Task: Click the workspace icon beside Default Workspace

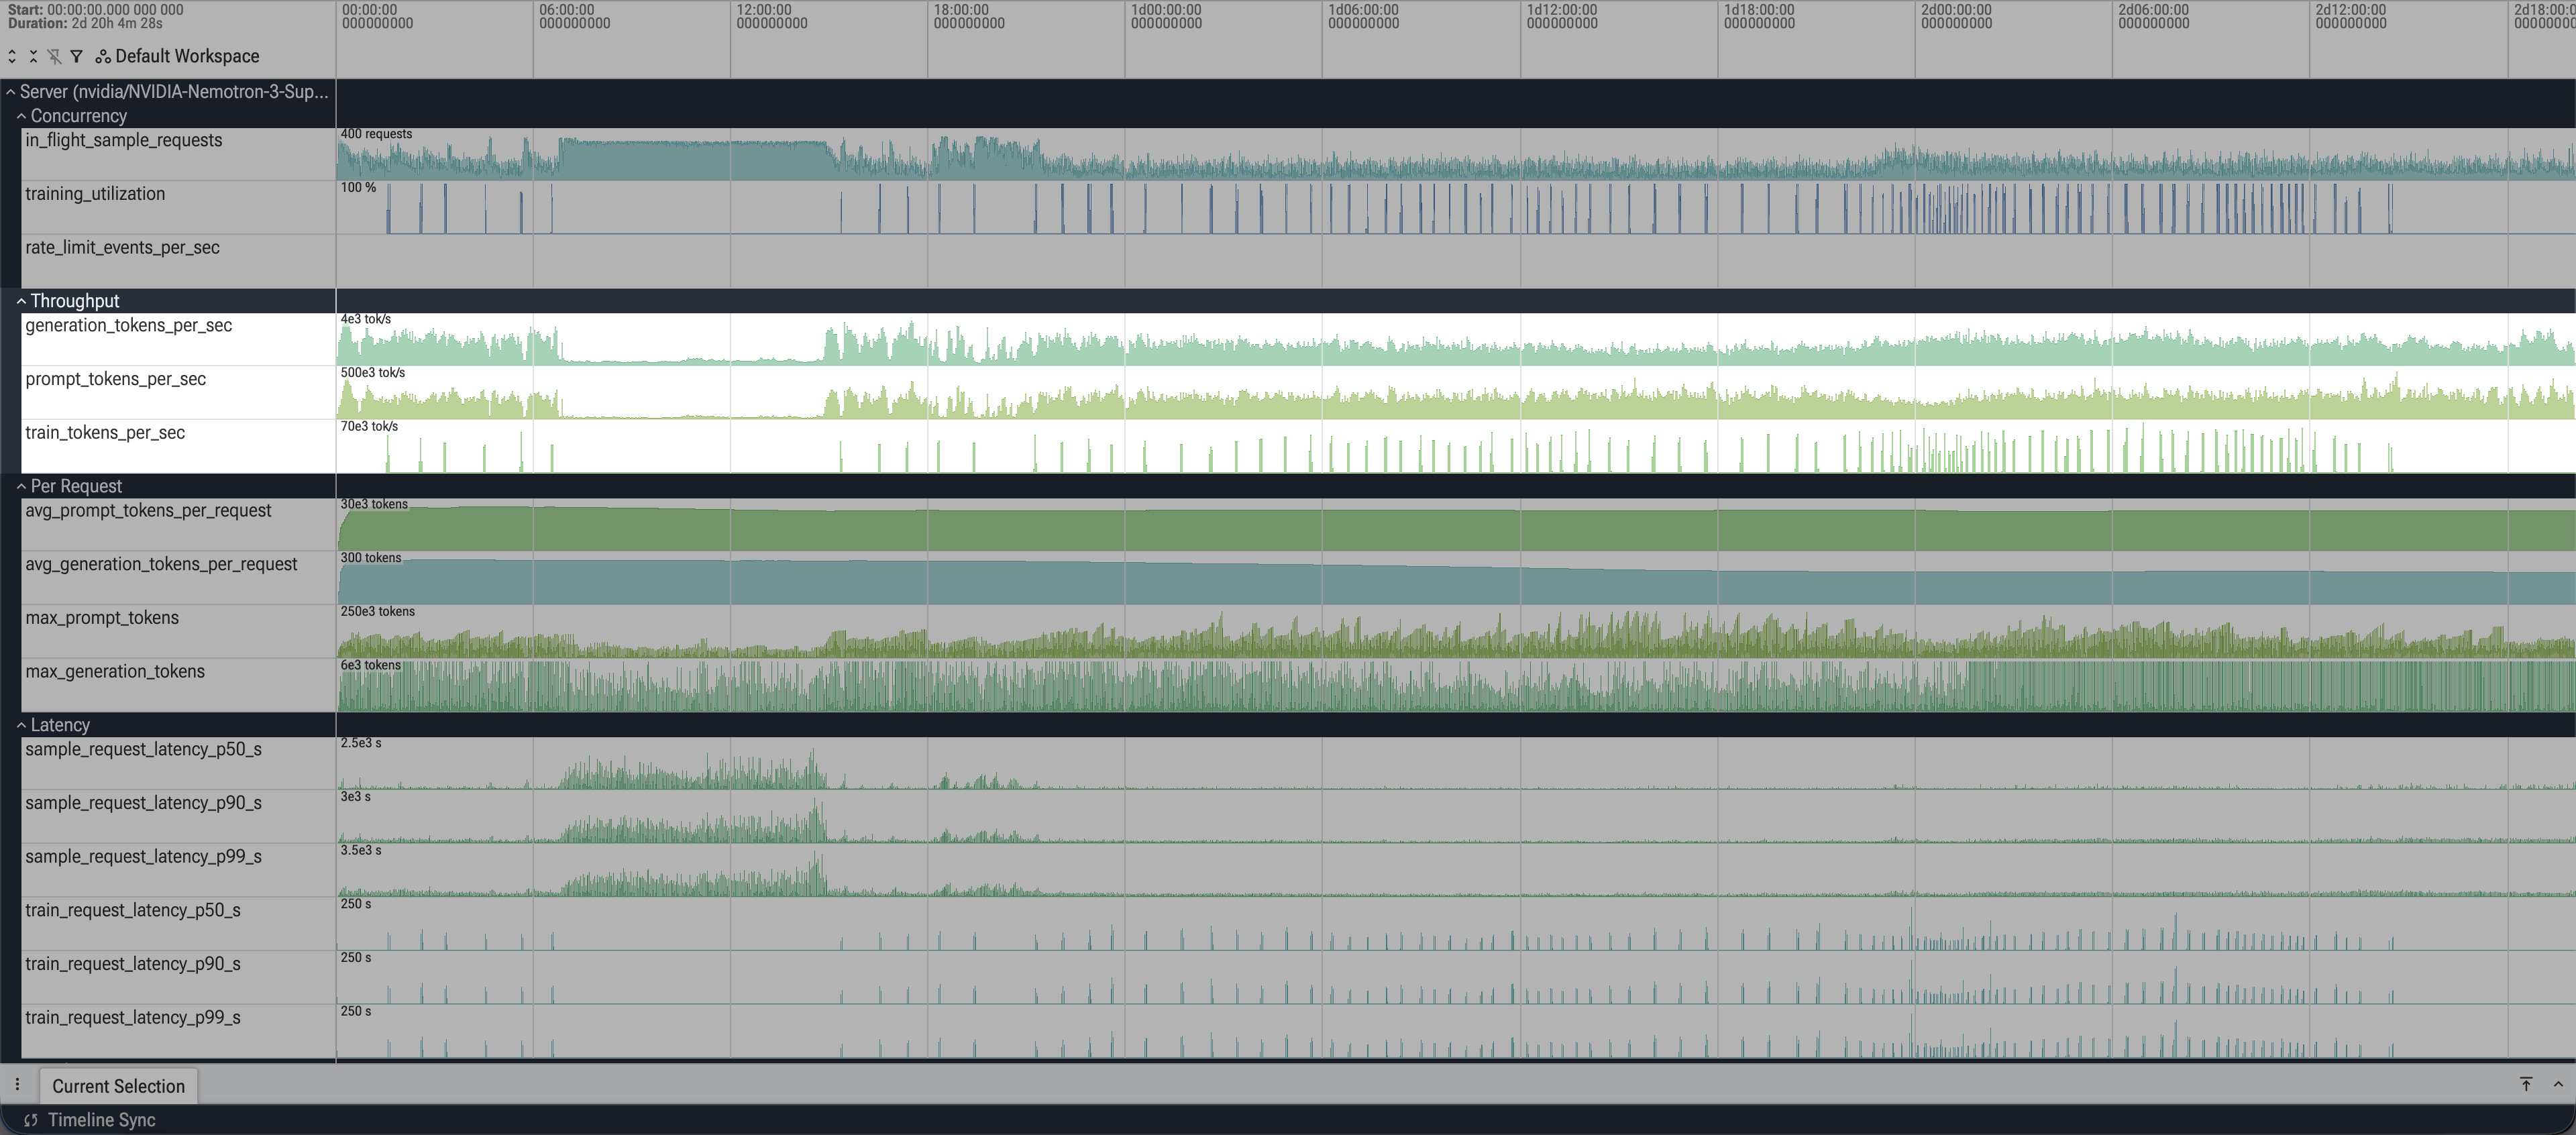Action: coord(103,57)
